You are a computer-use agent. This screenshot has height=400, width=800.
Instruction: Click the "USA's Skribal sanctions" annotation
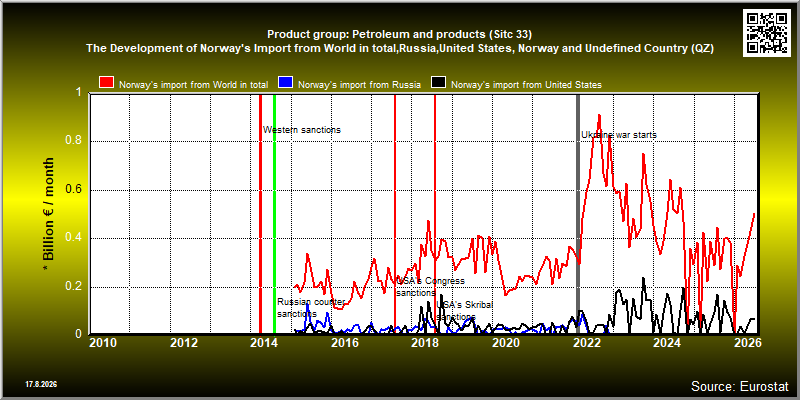pos(465,311)
